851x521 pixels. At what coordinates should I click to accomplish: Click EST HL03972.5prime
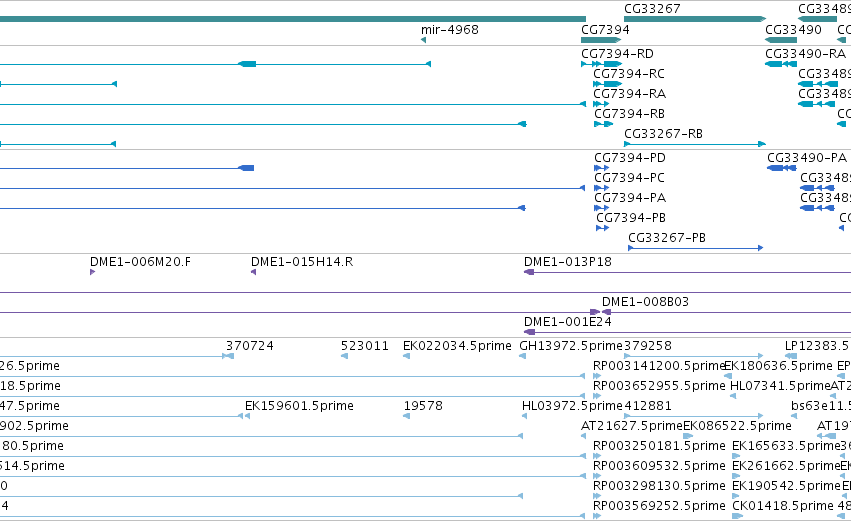point(572,406)
